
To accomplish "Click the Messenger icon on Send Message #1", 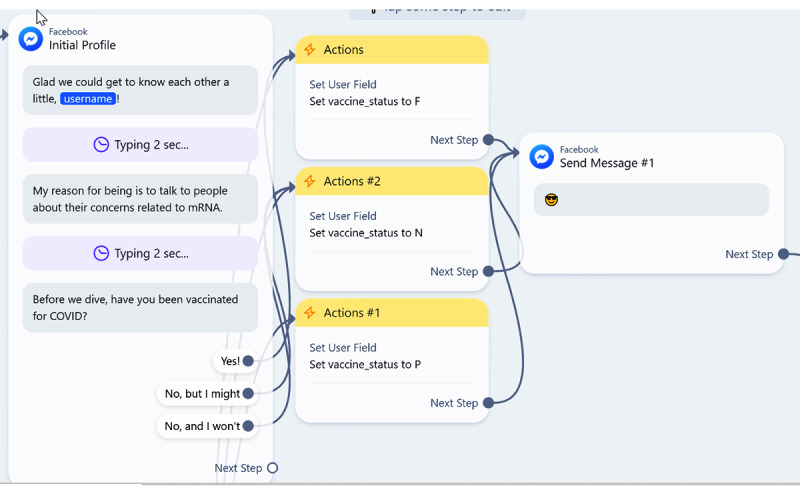I will pyautogui.click(x=541, y=157).
